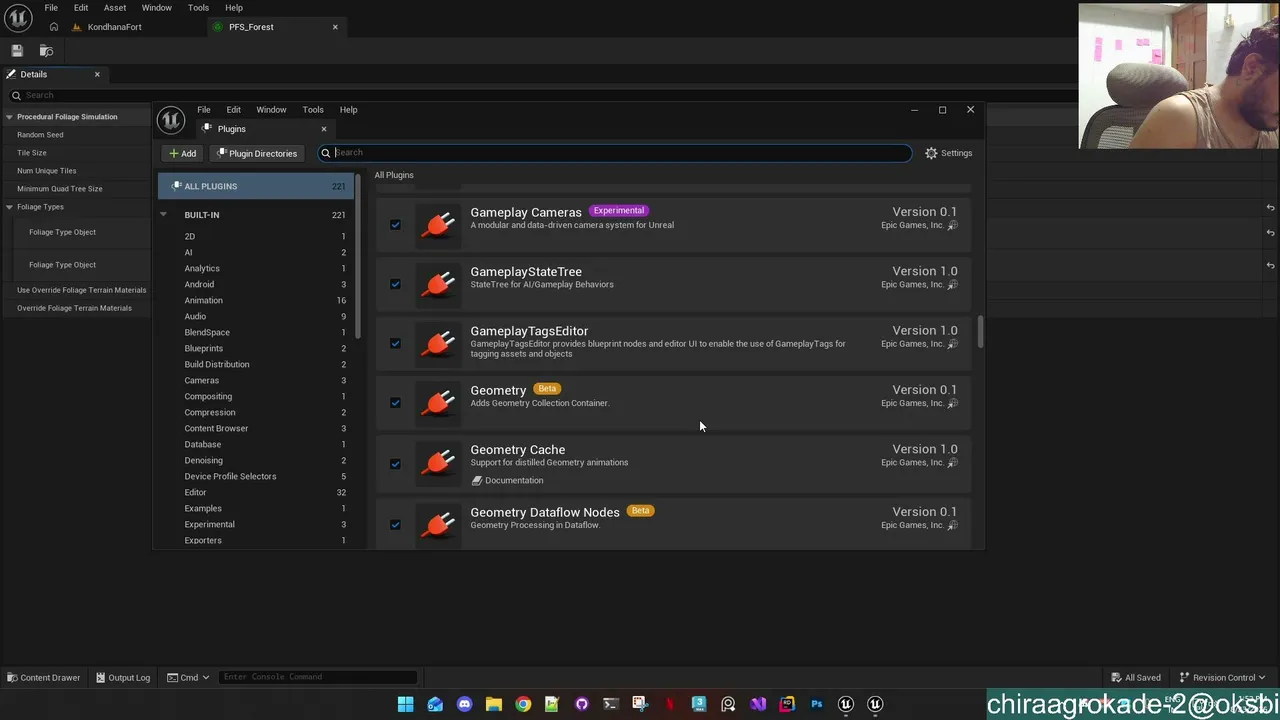Screen dimensions: 1280x720
Task: Select the Editor plugin category
Action: click(256, 492)
